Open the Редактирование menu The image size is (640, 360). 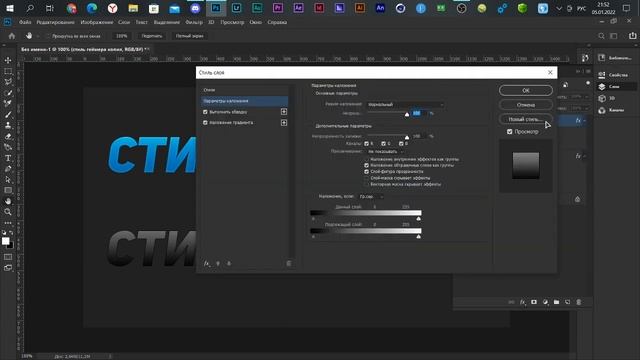[x=56, y=22]
